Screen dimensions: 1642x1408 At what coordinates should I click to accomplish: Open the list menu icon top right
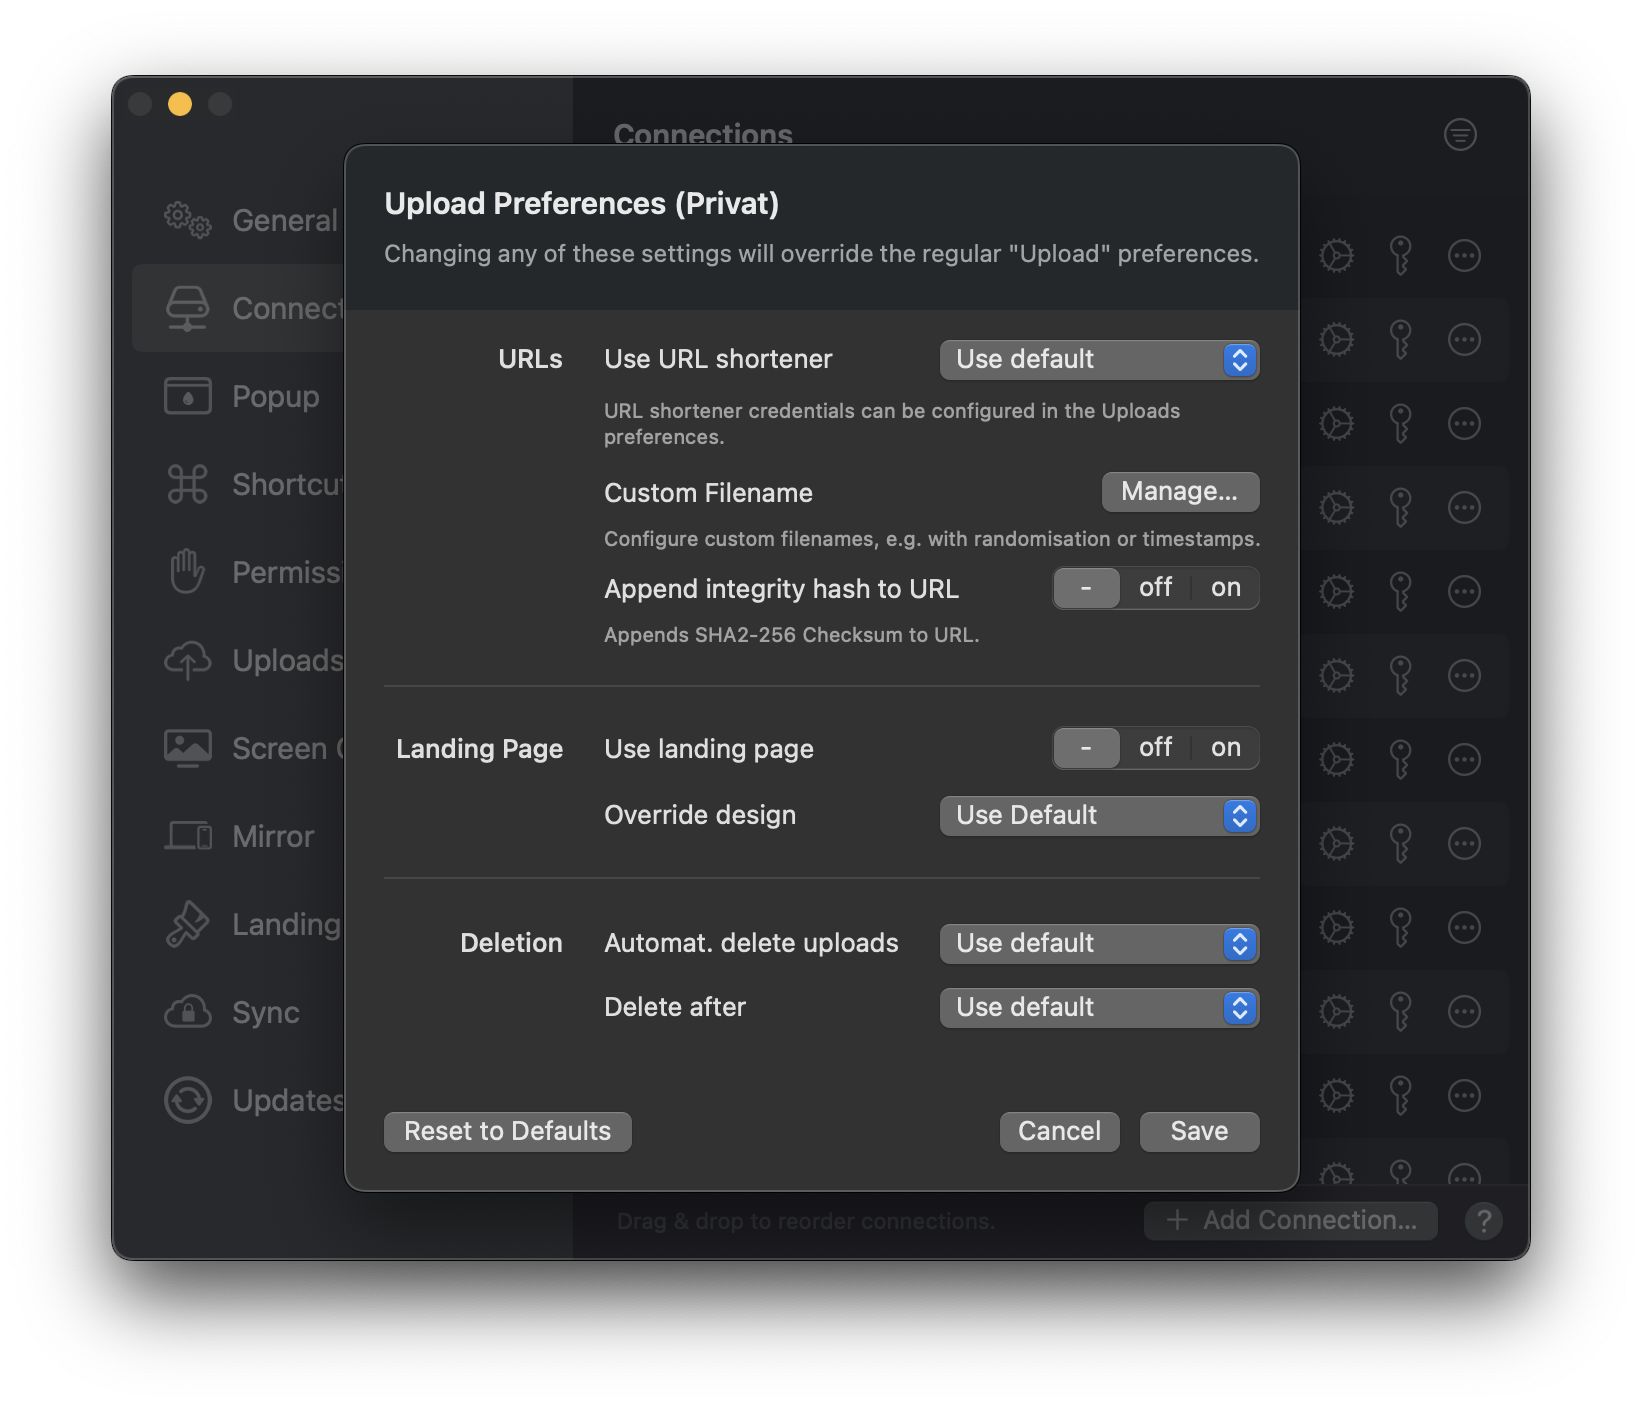pos(1458,134)
